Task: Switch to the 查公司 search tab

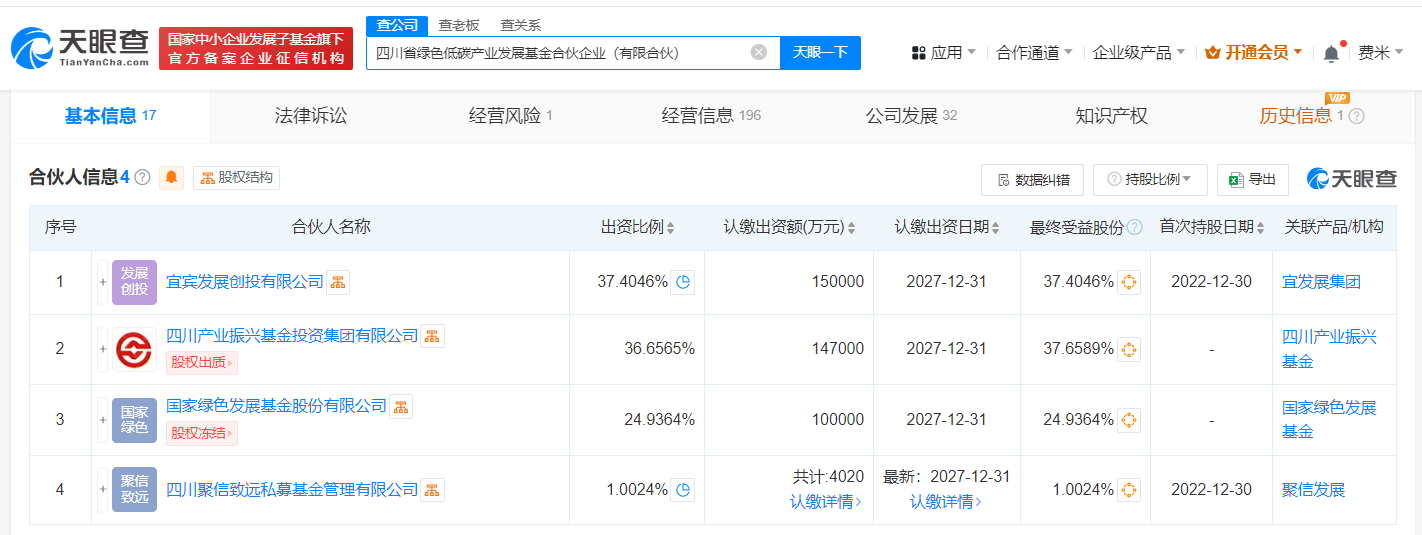Action: click(397, 26)
